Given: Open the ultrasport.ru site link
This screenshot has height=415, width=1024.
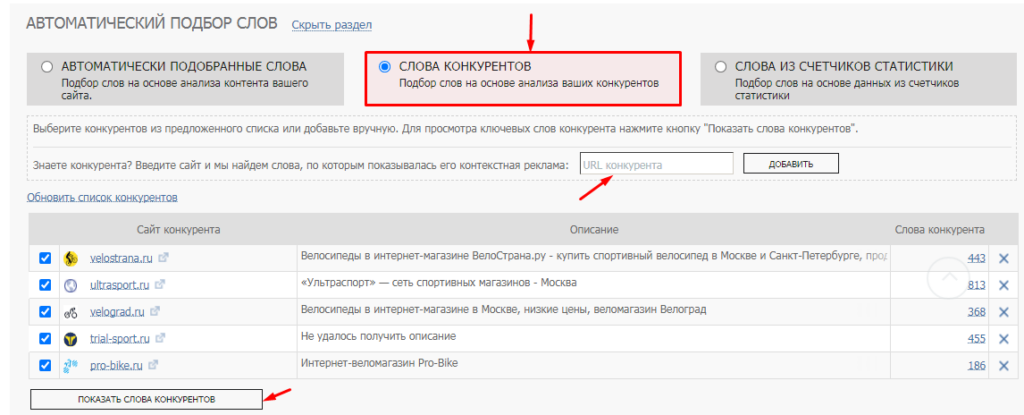Looking at the screenshot, I should coord(120,285).
